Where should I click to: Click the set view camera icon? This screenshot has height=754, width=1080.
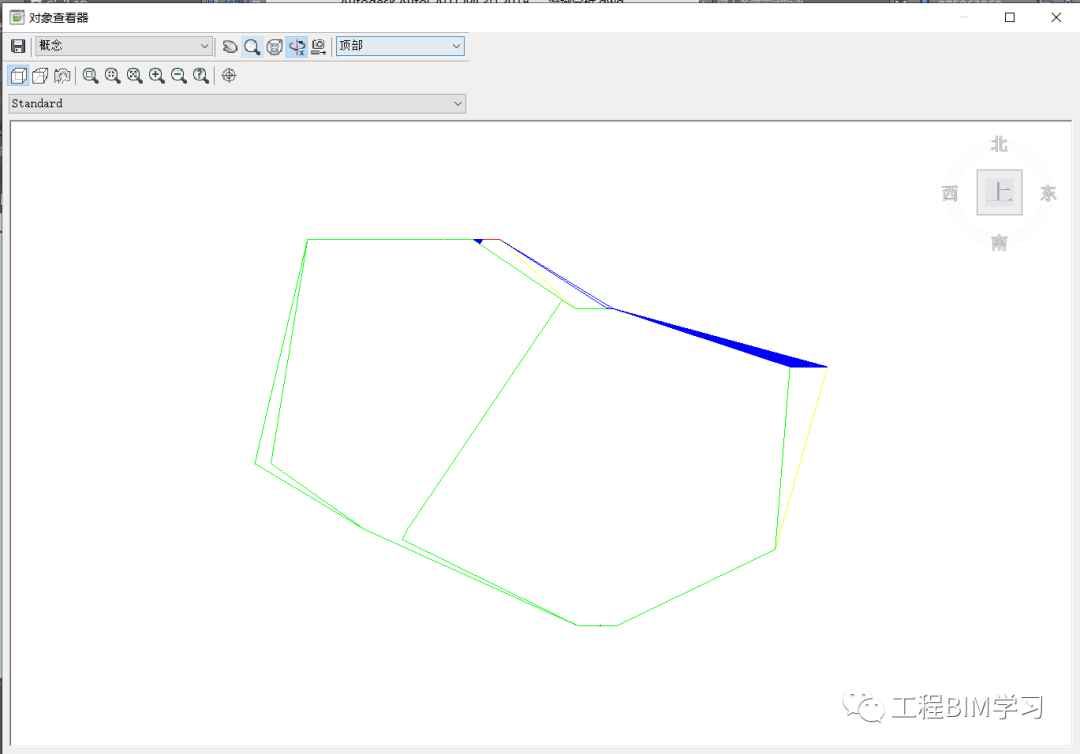[x=318, y=47]
